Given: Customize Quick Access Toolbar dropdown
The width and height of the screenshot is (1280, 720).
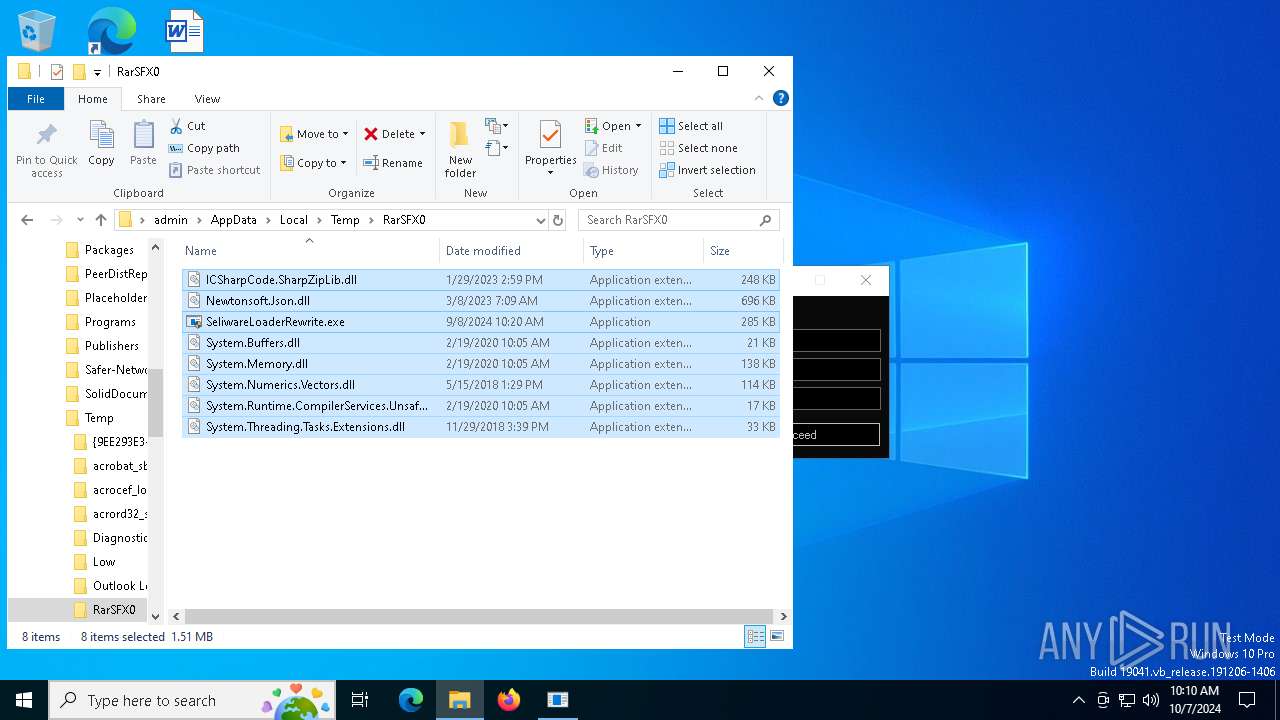Looking at the screenshot, I should (97, 72).
